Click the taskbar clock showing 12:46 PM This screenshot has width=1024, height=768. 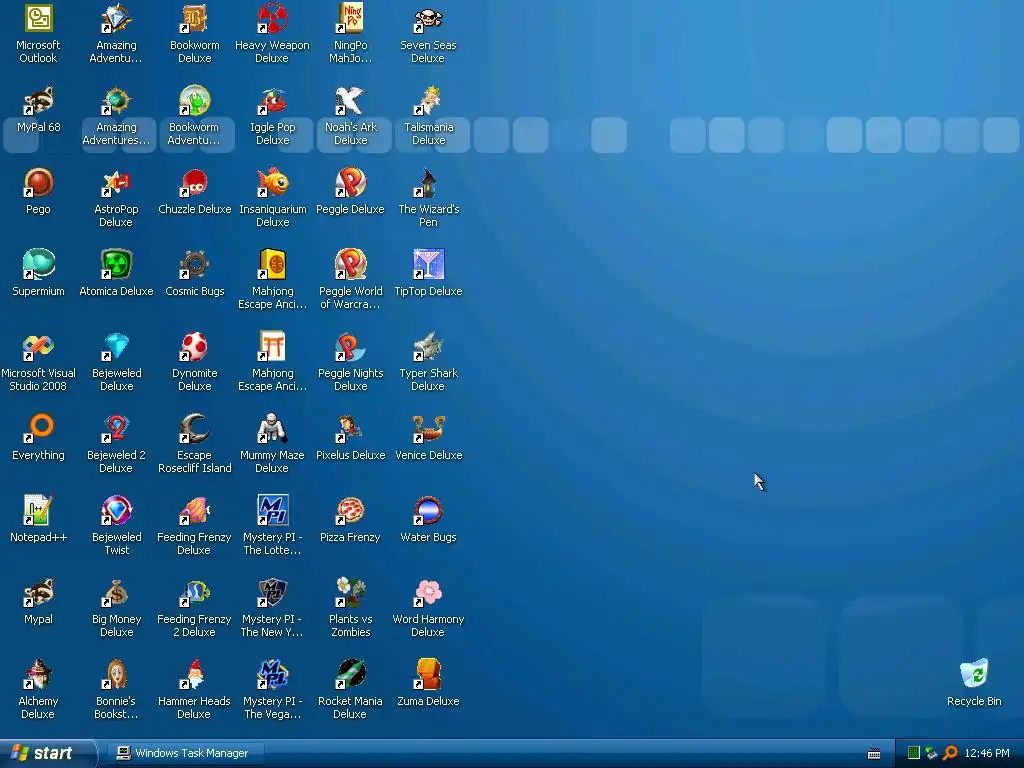[x=987, y=753]
